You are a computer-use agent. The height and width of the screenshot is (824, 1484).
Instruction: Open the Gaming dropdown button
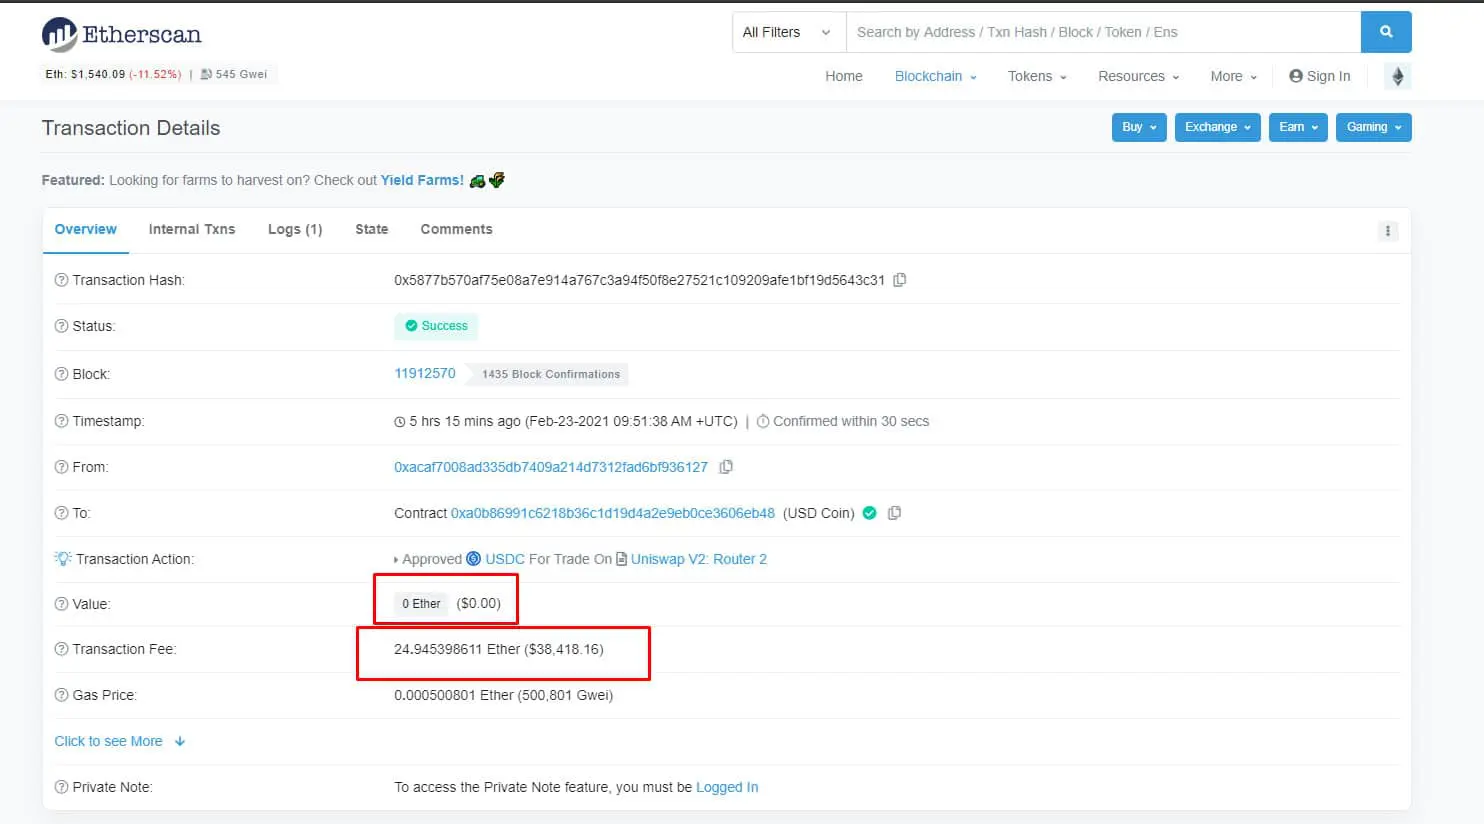point(1374,127)
